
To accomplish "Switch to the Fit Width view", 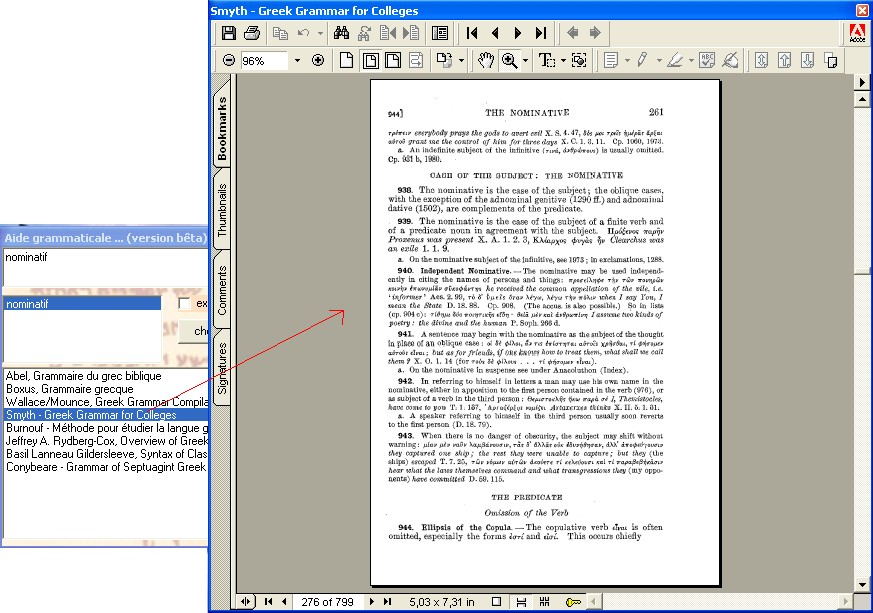I will (393, 60).
